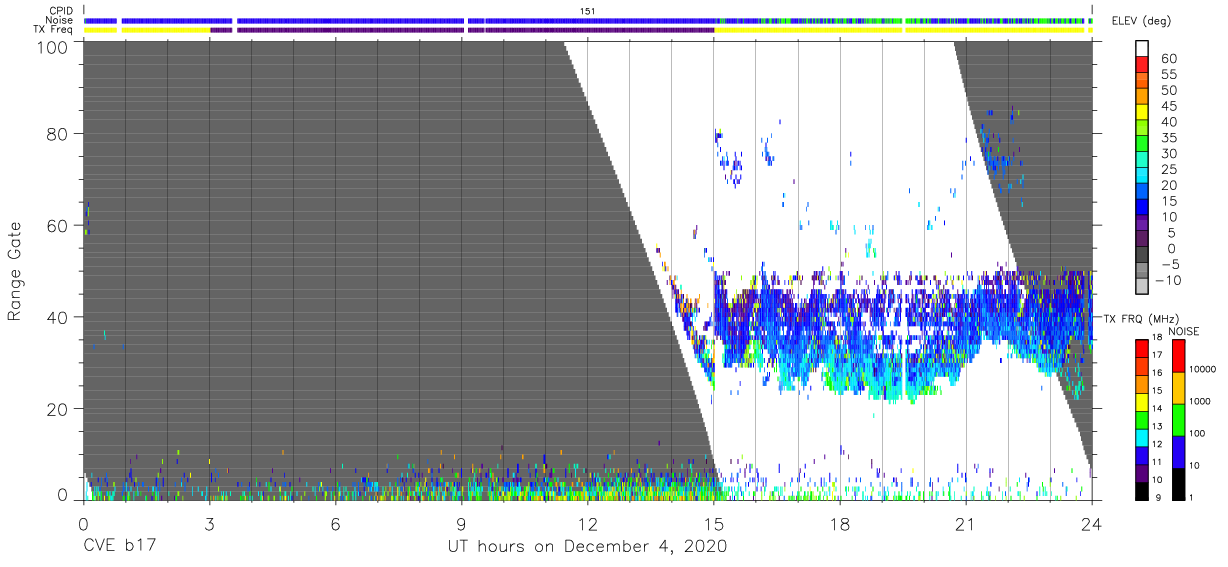
Task: Click NOISE legend label '10000'
Action: [1203, 369]
